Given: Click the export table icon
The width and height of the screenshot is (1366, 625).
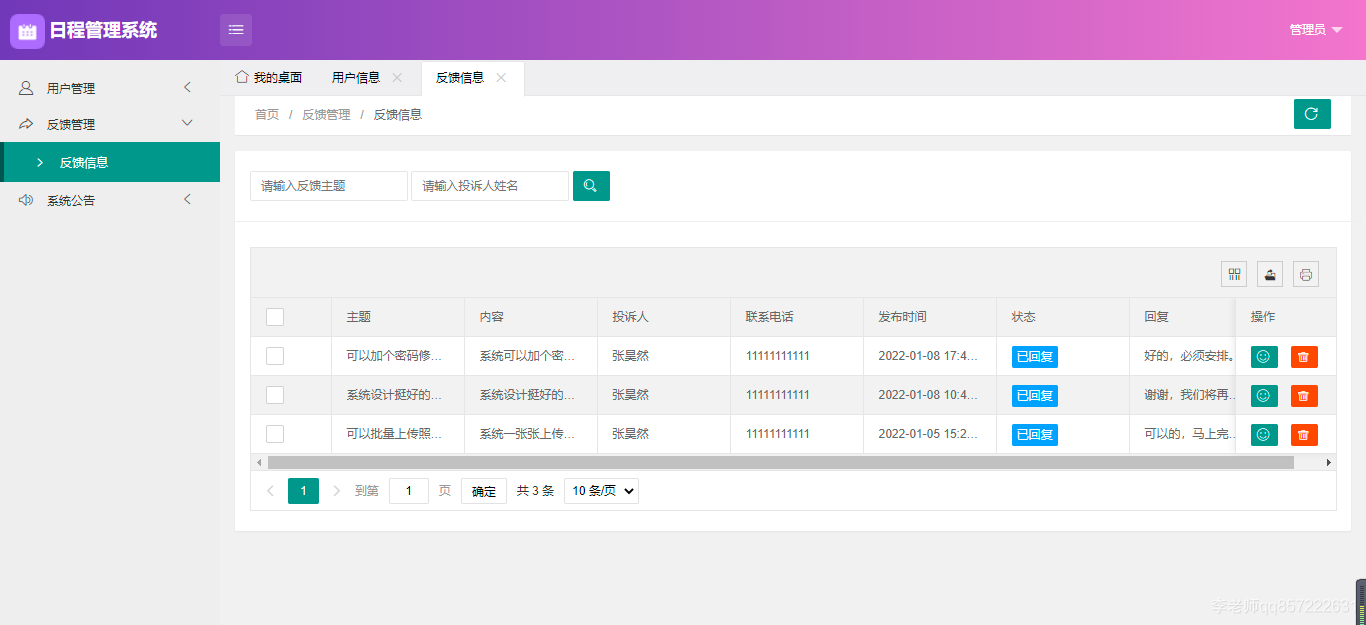Looking at the screenshot, I should (x=1270, y=274).
